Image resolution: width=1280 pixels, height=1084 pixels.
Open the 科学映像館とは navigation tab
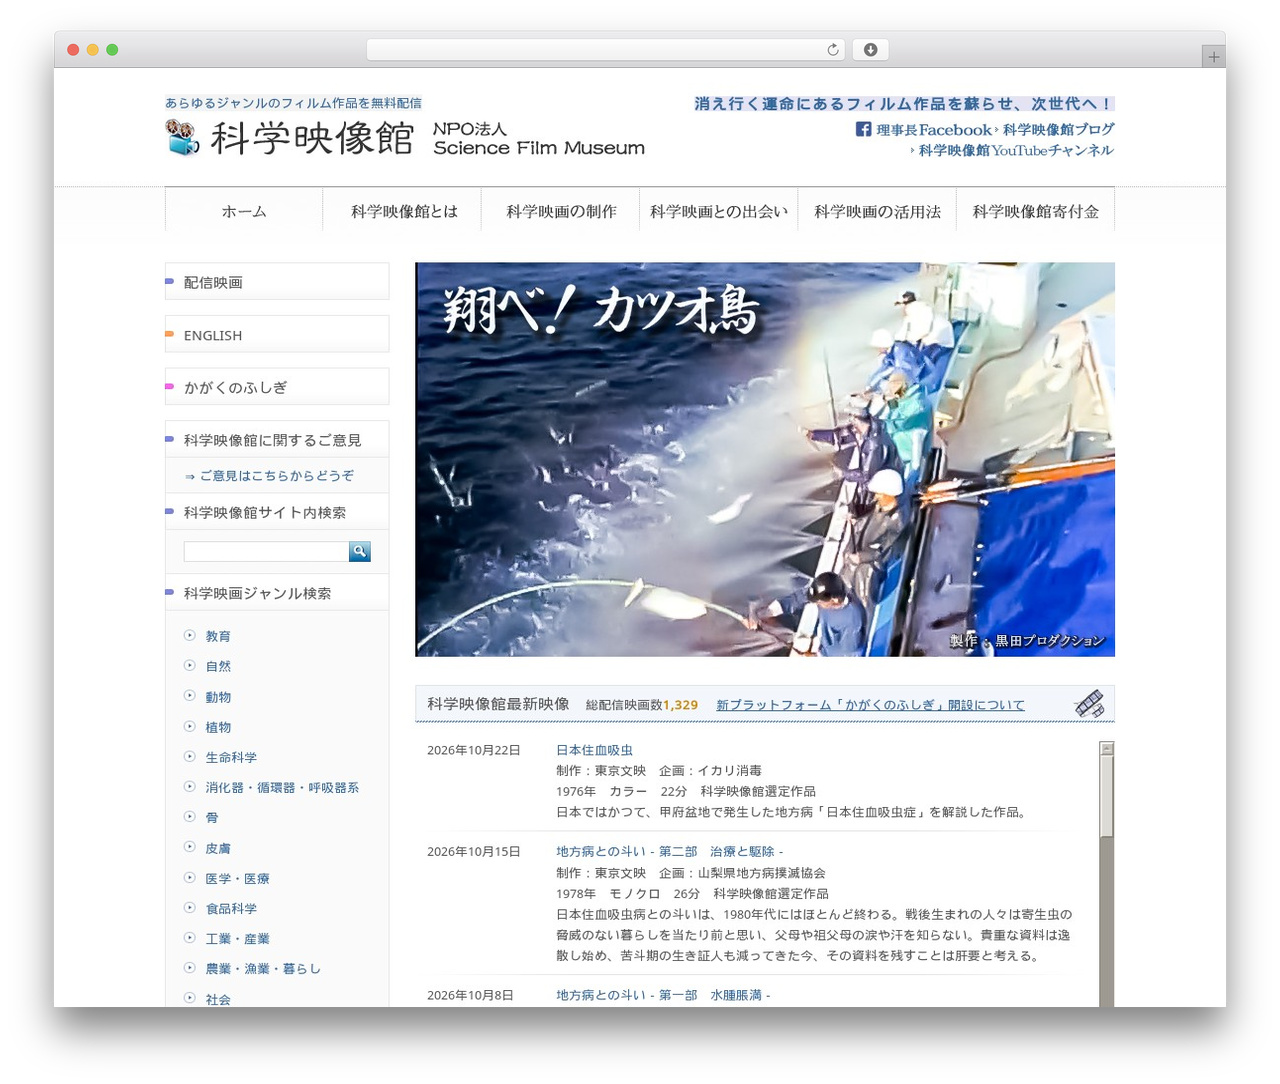point(403,211)
